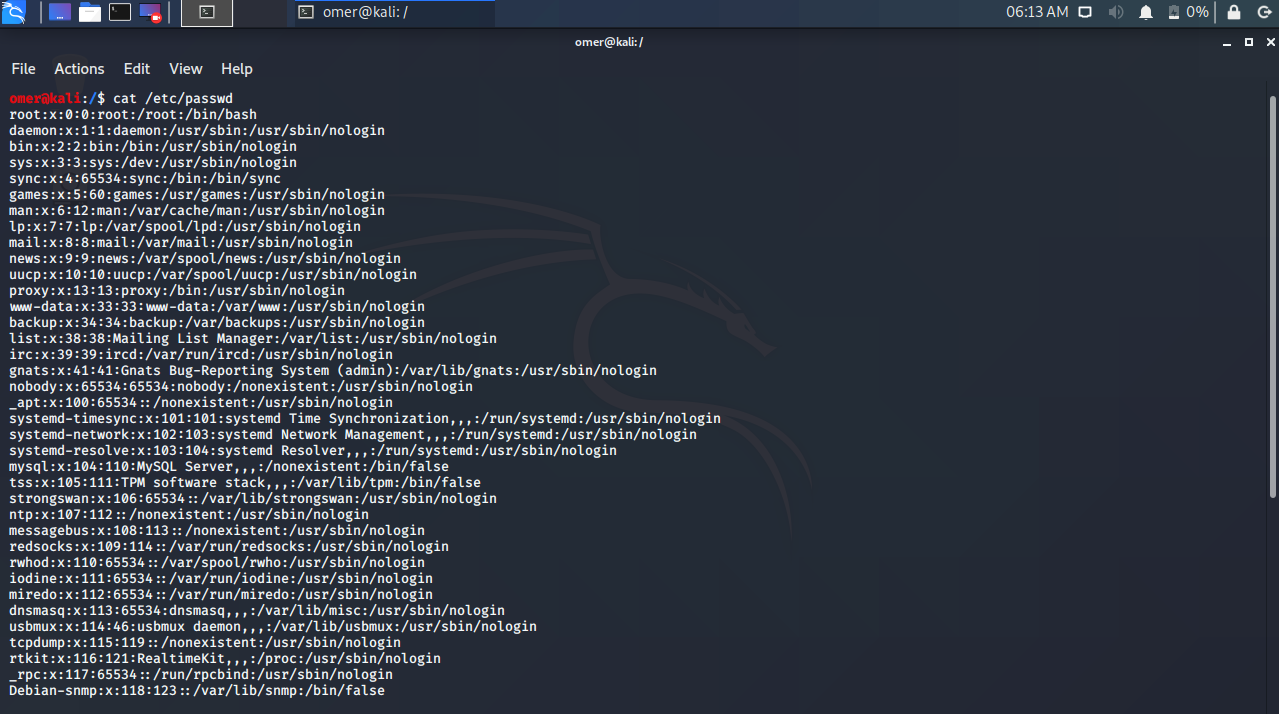
Task: Click the Debian-snmp:x:118:123 line
Action: tap(197, 690)
